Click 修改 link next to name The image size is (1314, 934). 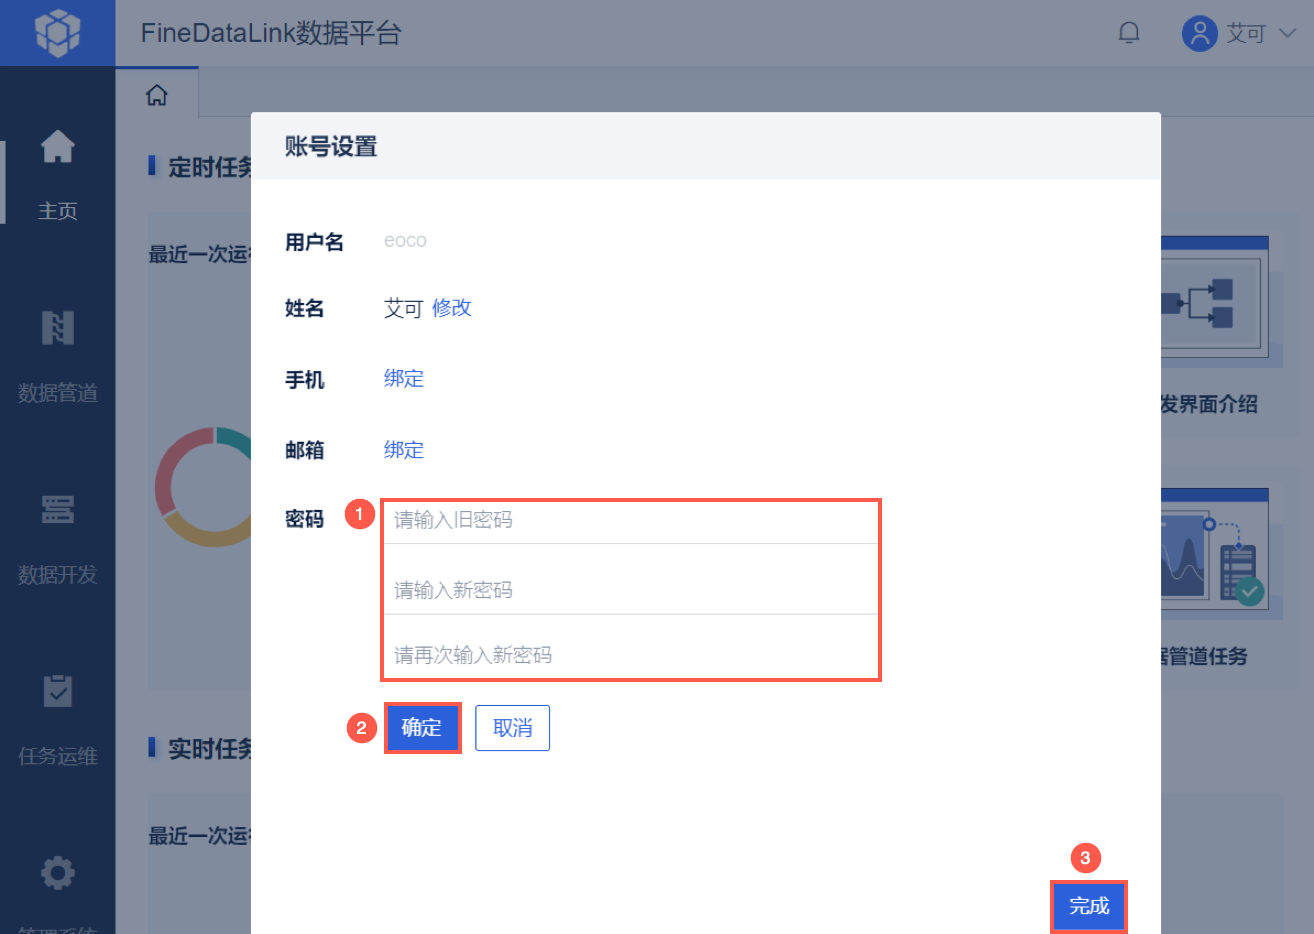451,308
